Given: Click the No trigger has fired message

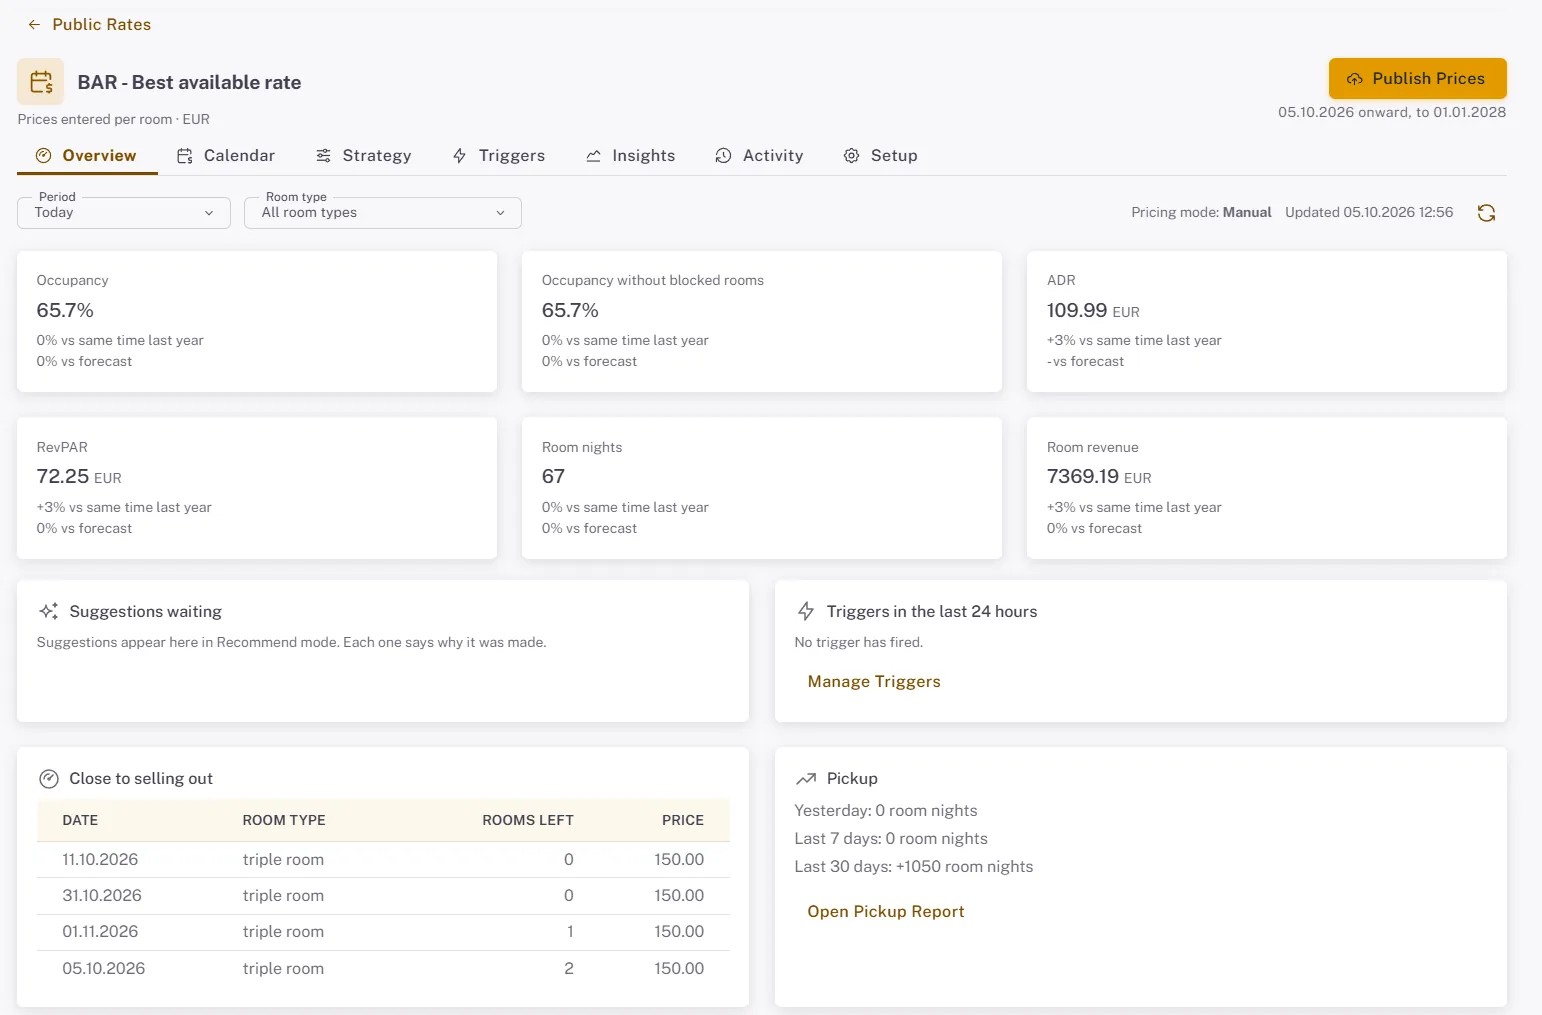Looking at the screenshot, I should click(x=859, y=643).
